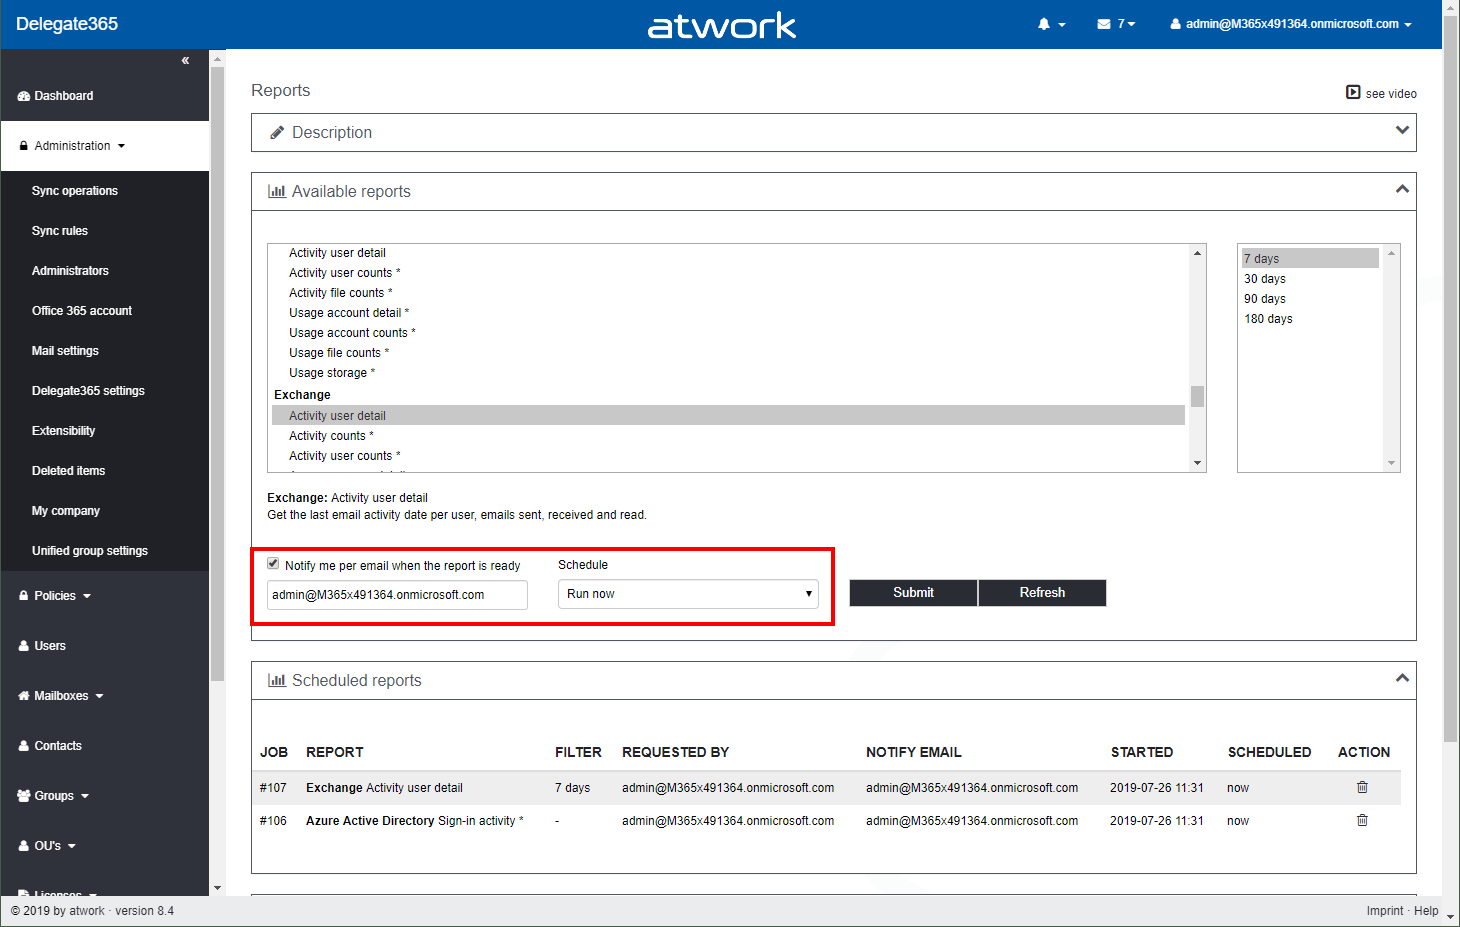Open the Schedule Run now dropdown
This screenshot has width=1460, height=927.
[x=688, y=594]
